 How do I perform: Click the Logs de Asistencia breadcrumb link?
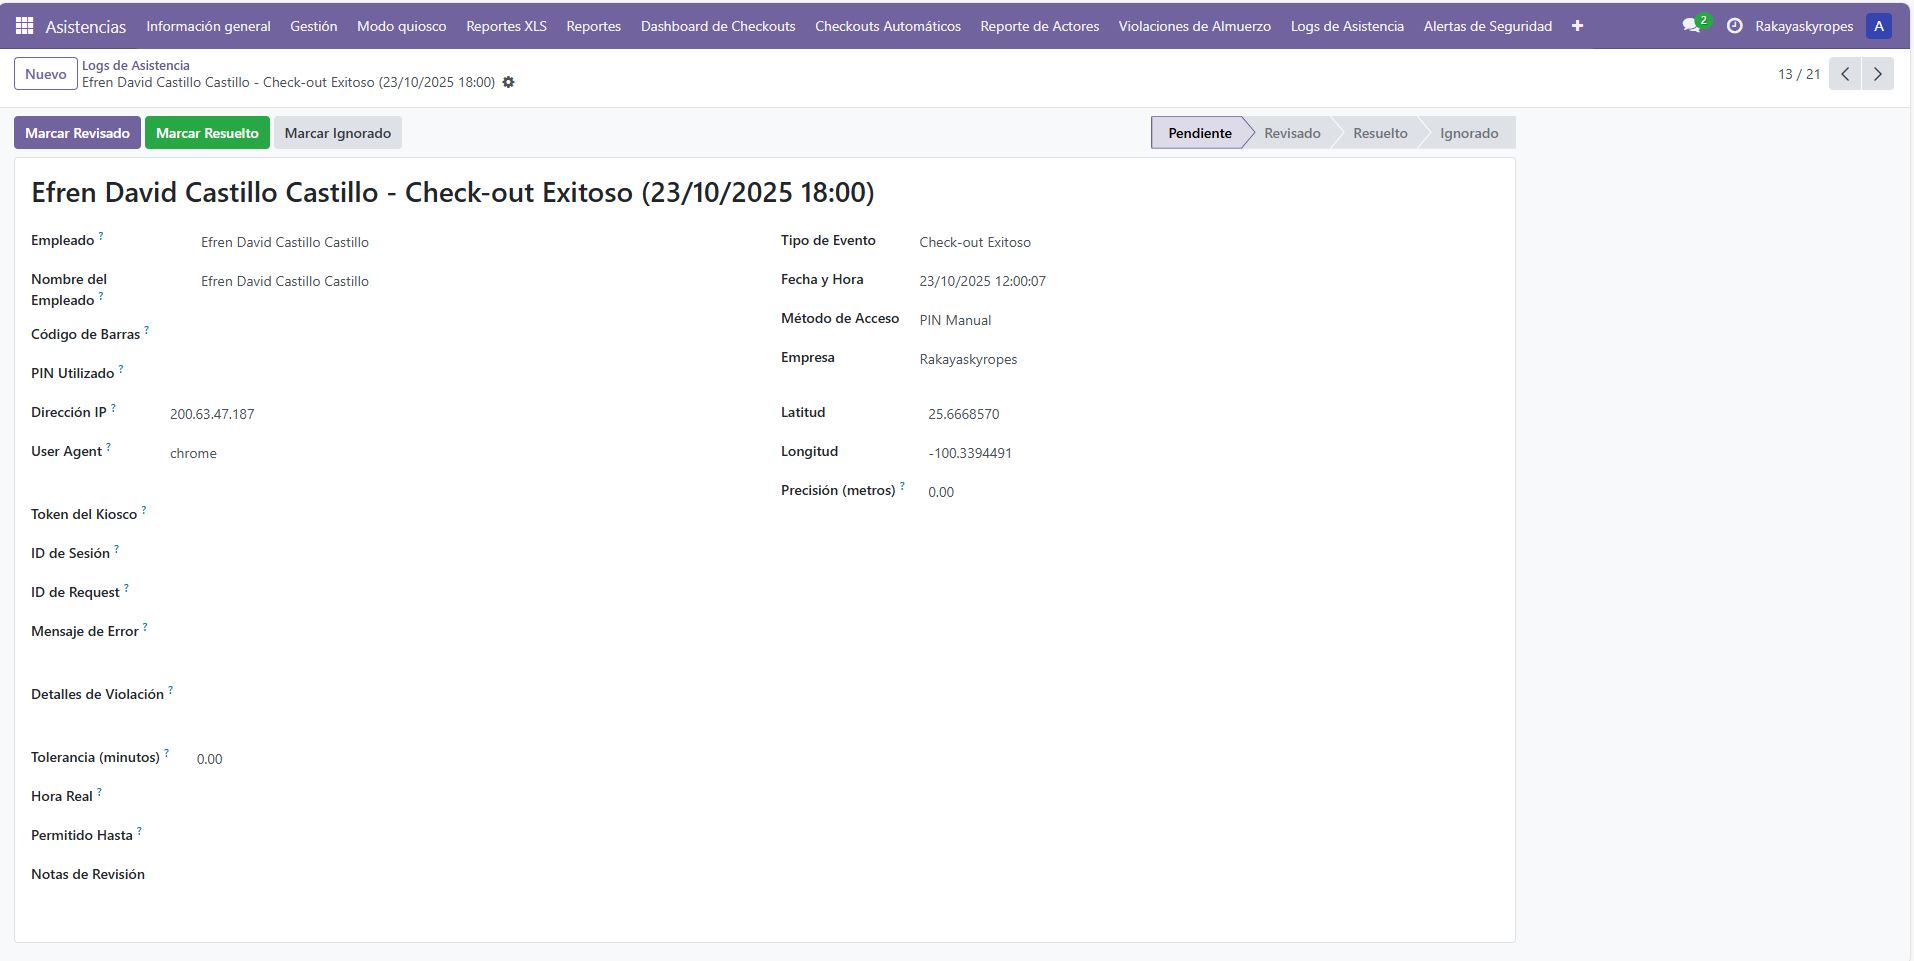(135, 65)
